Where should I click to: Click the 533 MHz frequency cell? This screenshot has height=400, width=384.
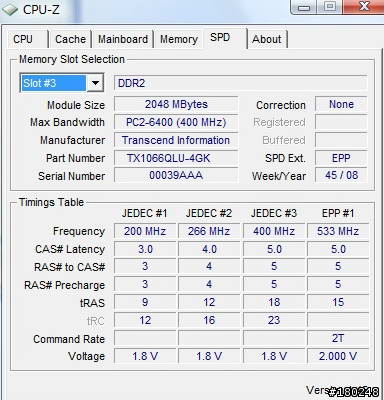click(x=338, y=231)
